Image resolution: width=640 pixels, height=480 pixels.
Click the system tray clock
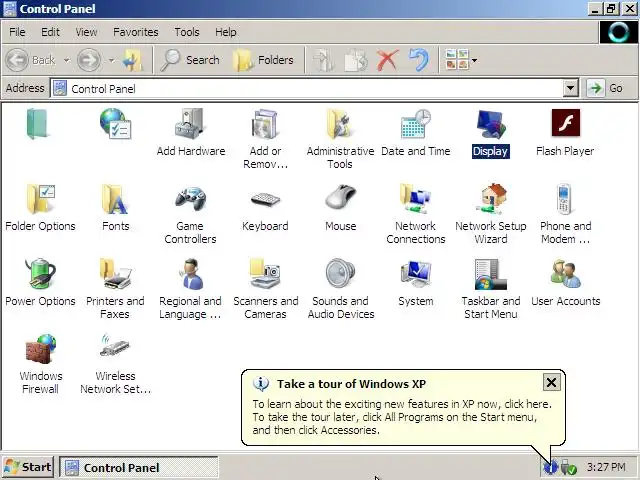pyautogui.click(x=606, y=467)
